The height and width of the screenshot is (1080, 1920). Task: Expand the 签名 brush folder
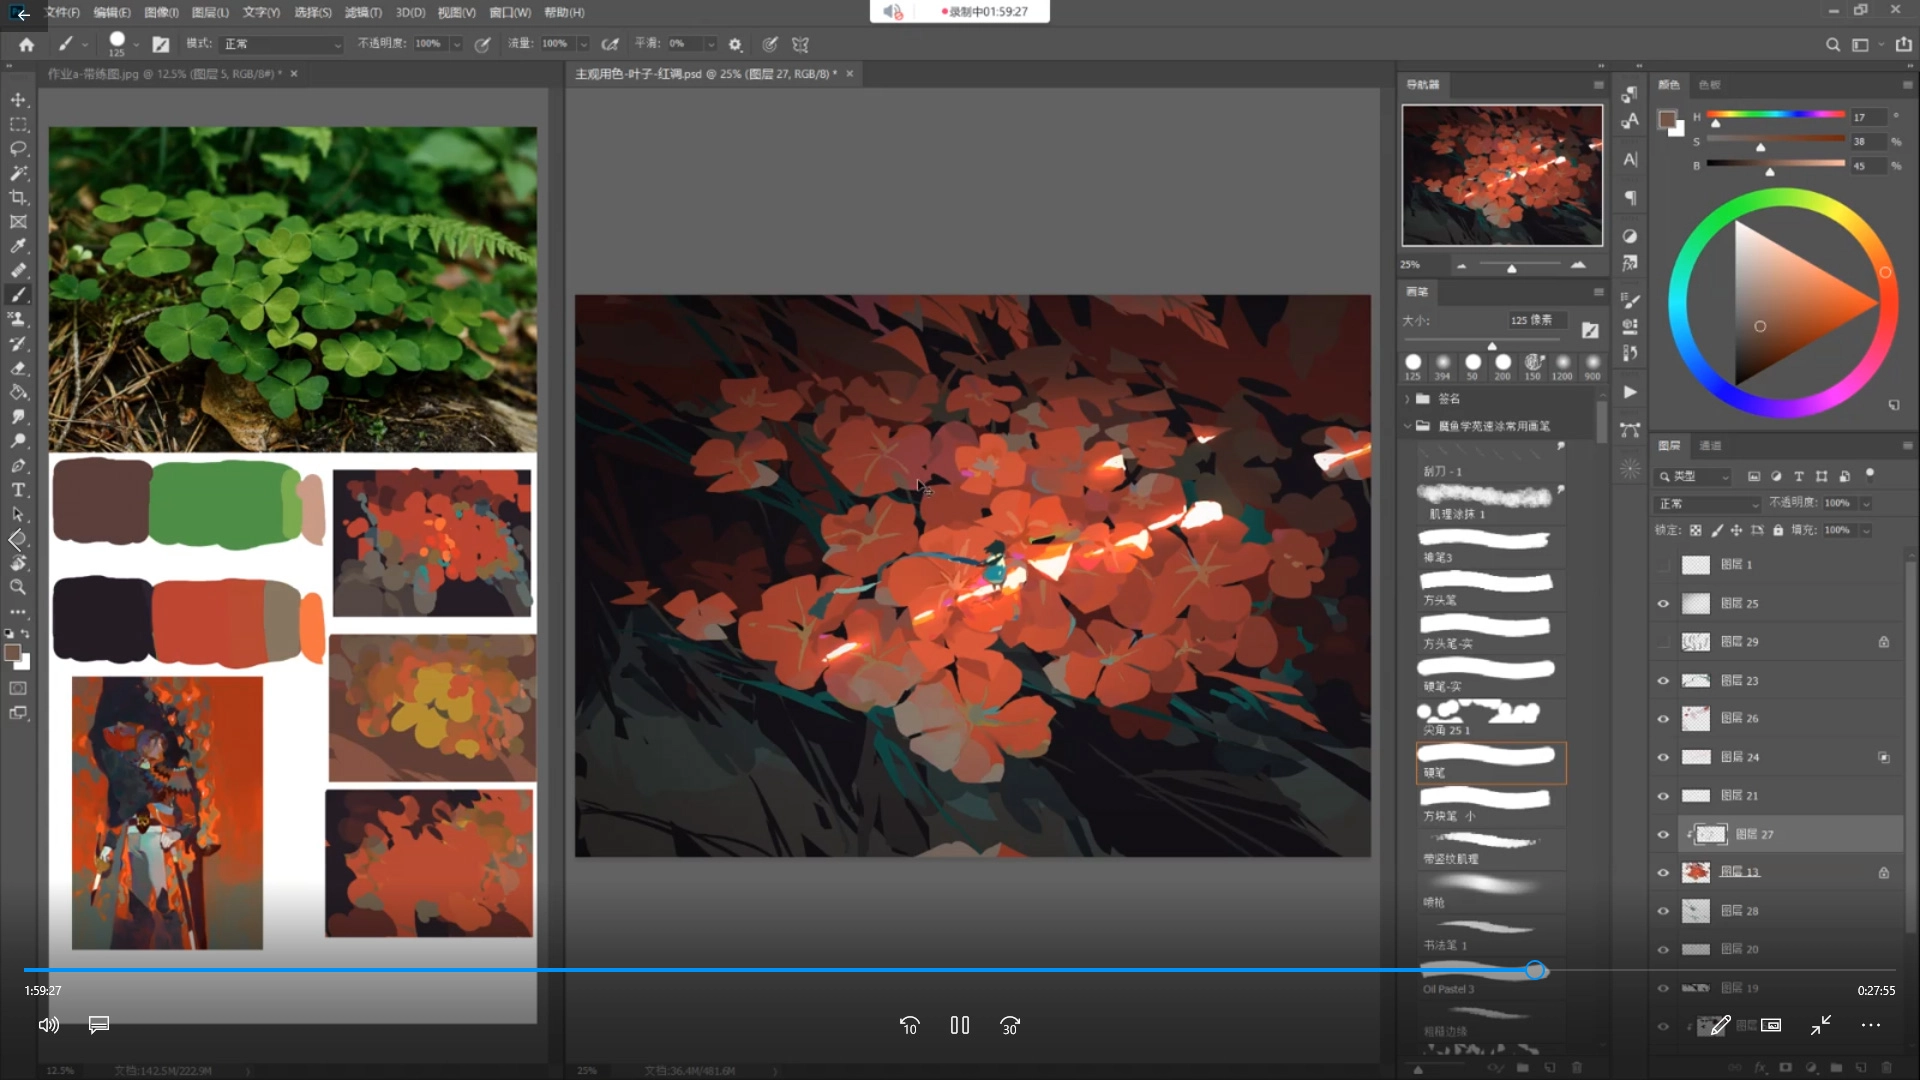coord(1407,399)
